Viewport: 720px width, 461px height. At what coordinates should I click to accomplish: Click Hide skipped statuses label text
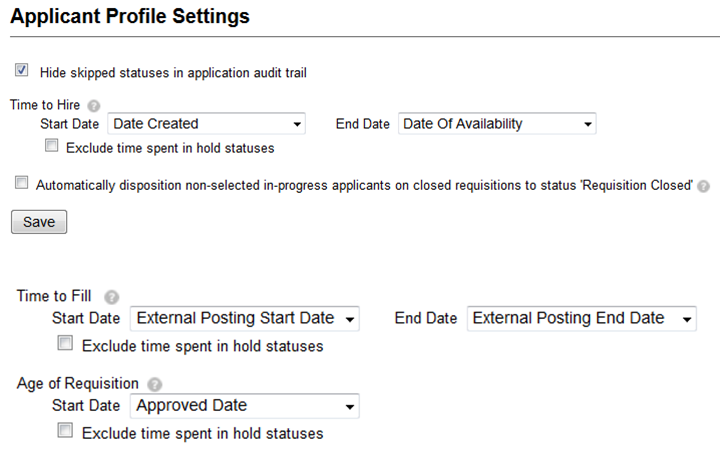173,73
